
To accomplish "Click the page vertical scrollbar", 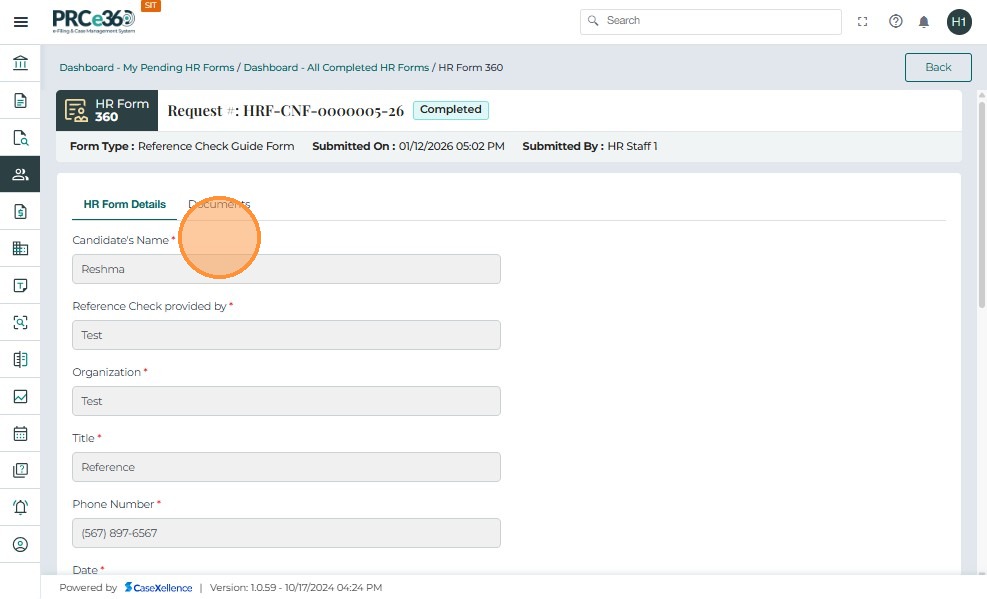I will [x=981, y=203].
